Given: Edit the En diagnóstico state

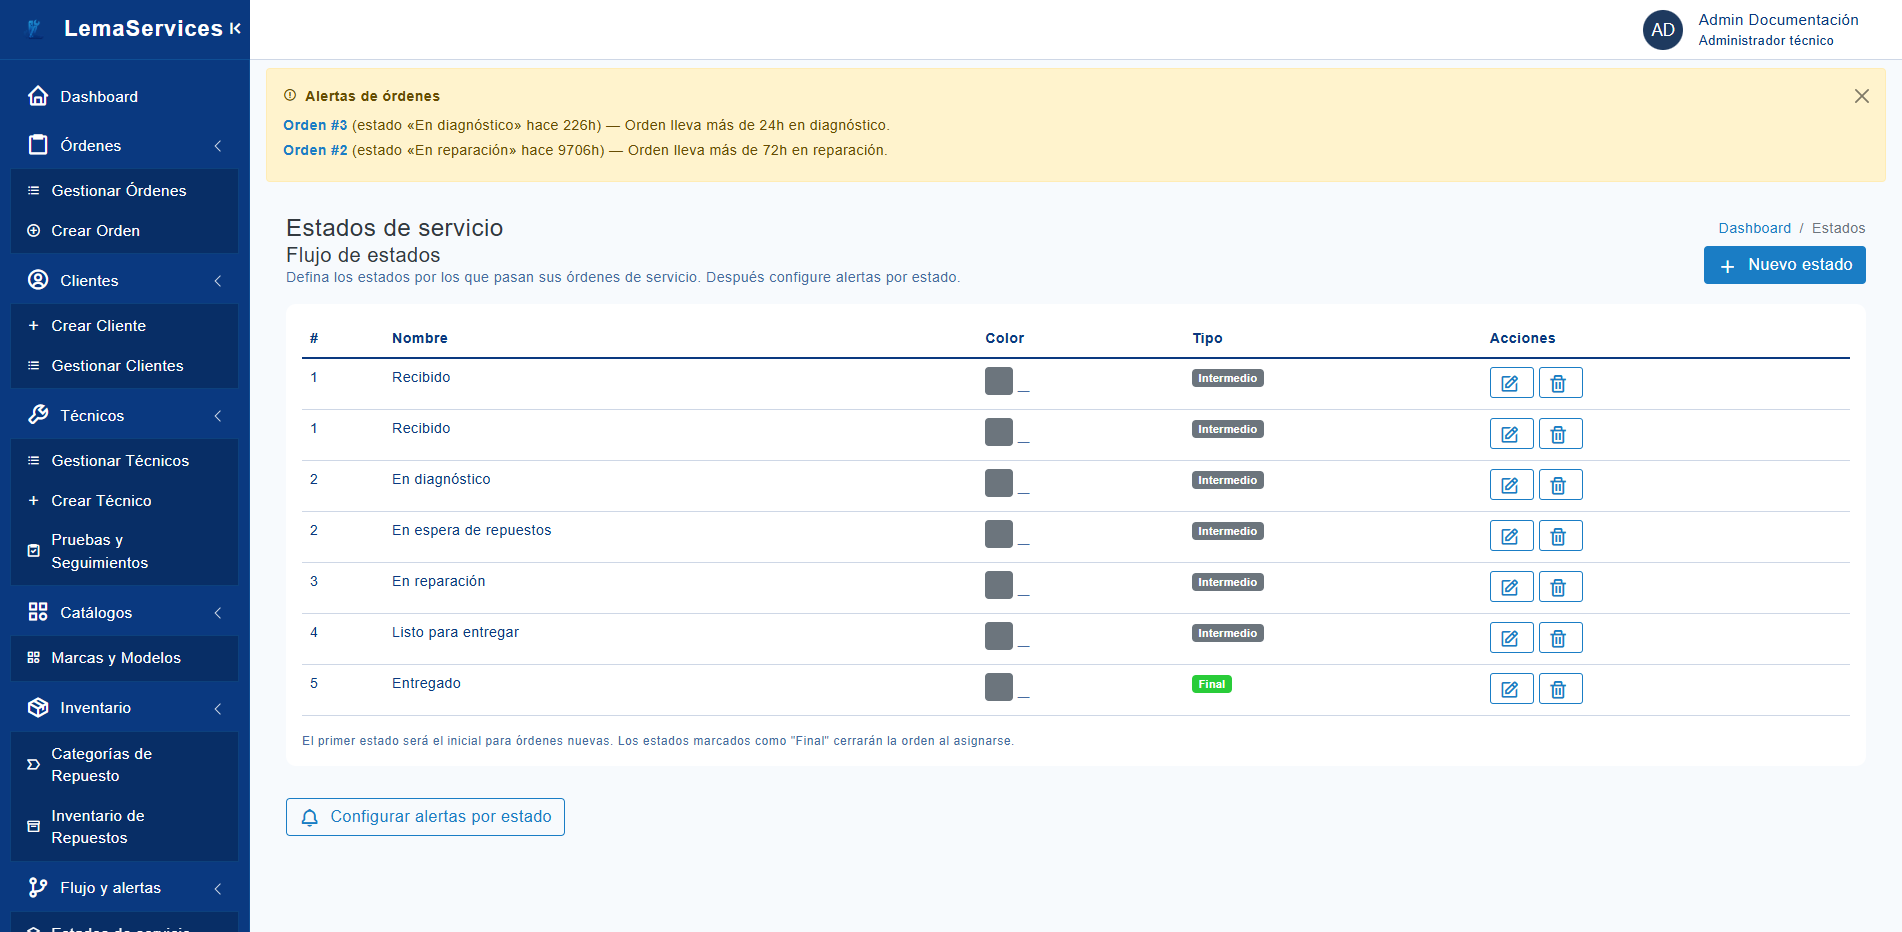Looking at the screenshot, I should pos(1510,485).
